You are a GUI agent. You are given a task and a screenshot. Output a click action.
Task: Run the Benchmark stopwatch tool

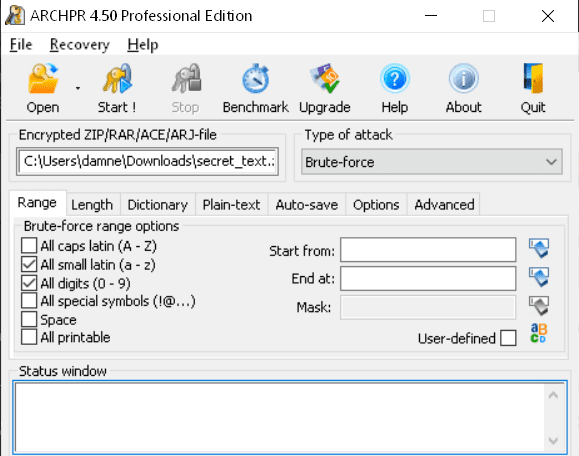[256, 78]
